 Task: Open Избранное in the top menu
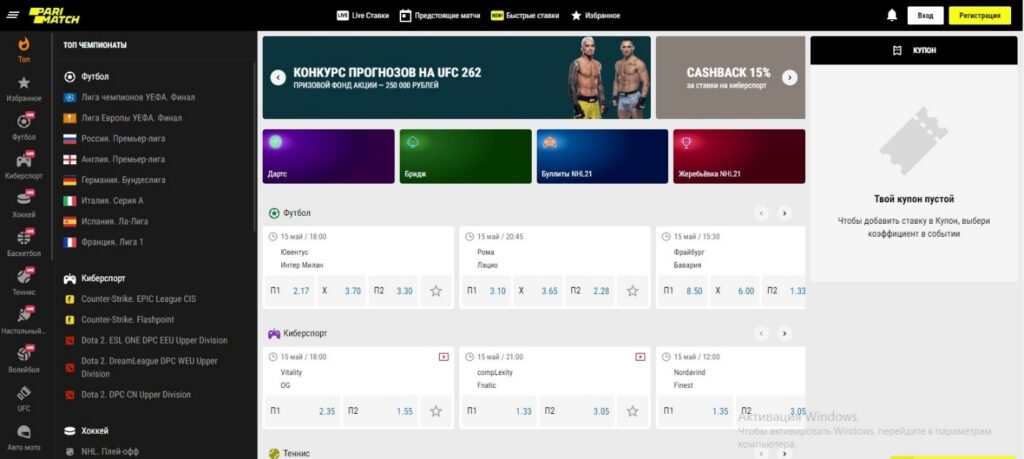pos(596,16)
